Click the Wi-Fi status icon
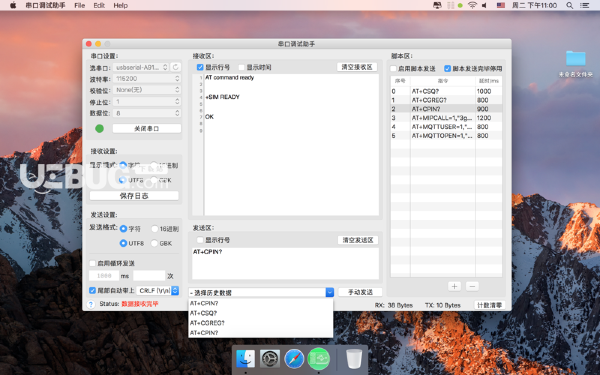Image resolution: width=600 pixels, height=375 pixels. [473, 5]
